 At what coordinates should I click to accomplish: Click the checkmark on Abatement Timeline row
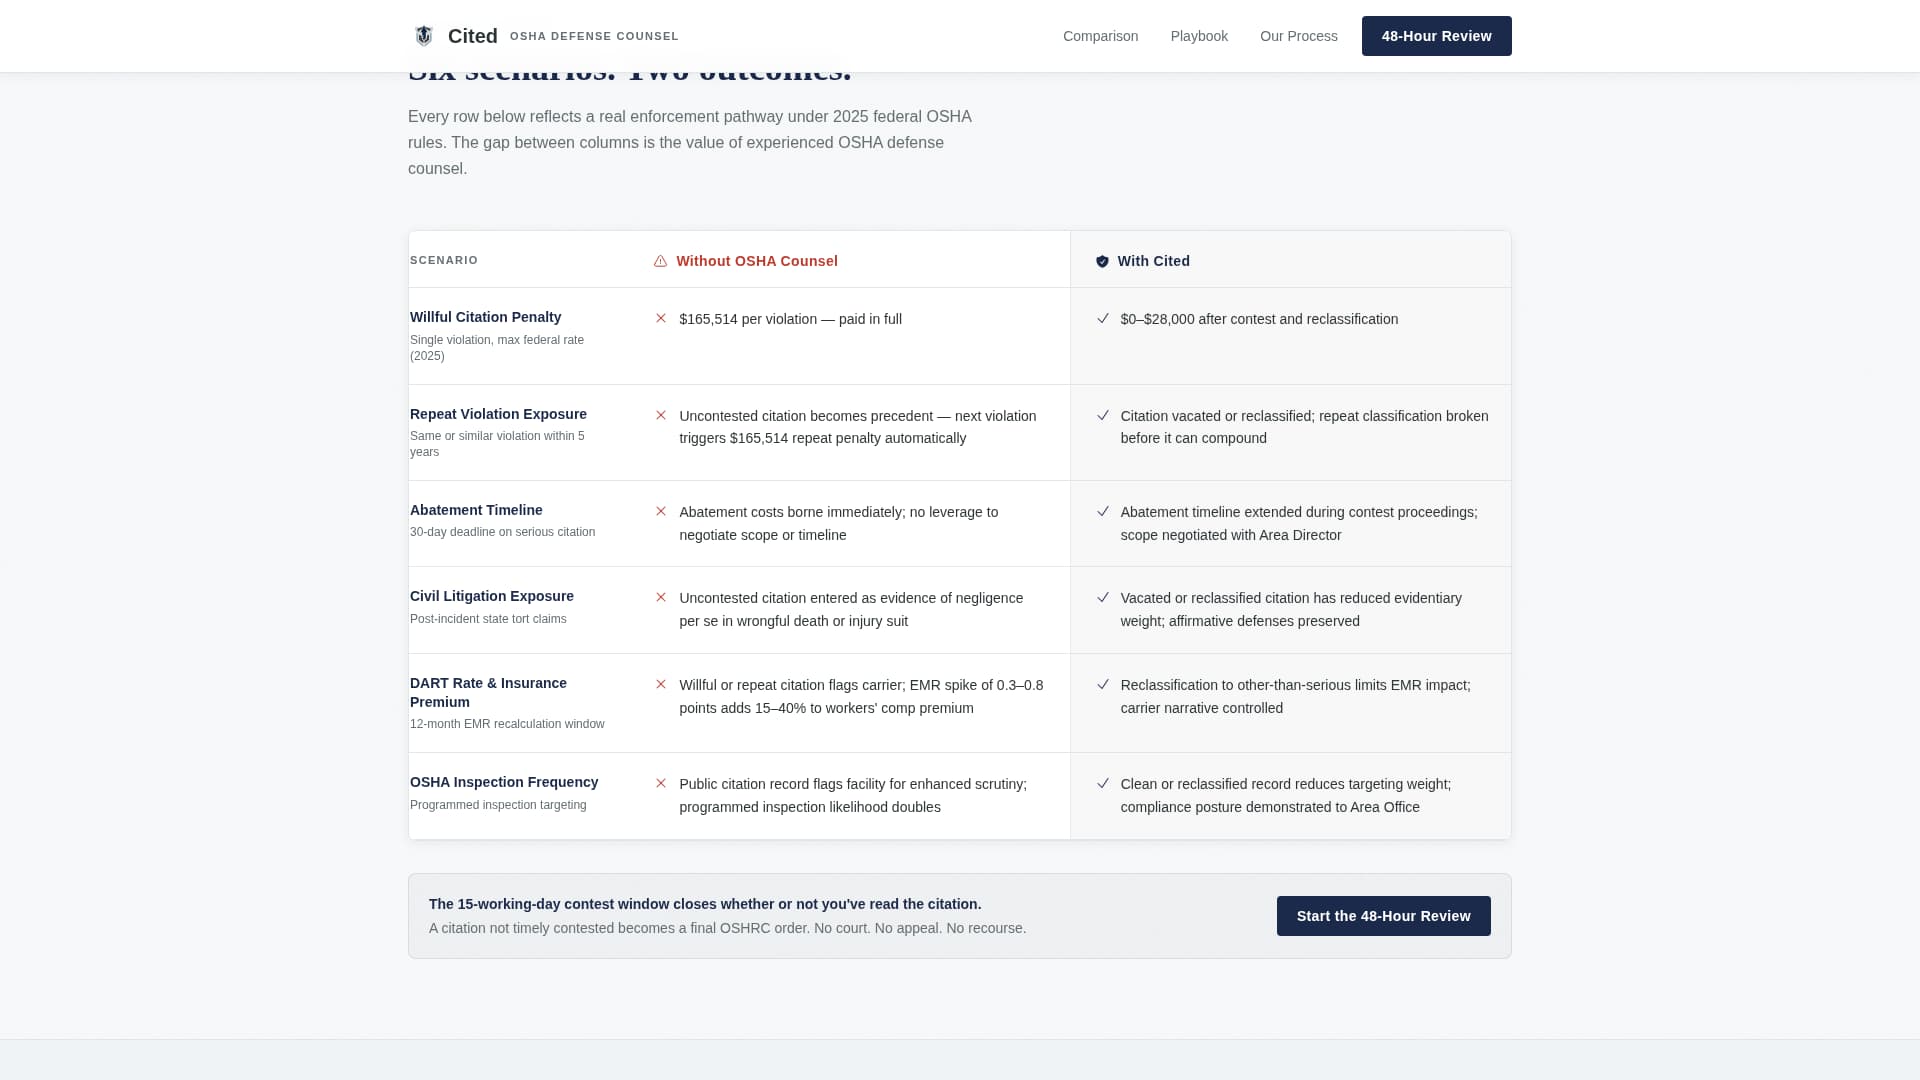(x=1103, y=511)
